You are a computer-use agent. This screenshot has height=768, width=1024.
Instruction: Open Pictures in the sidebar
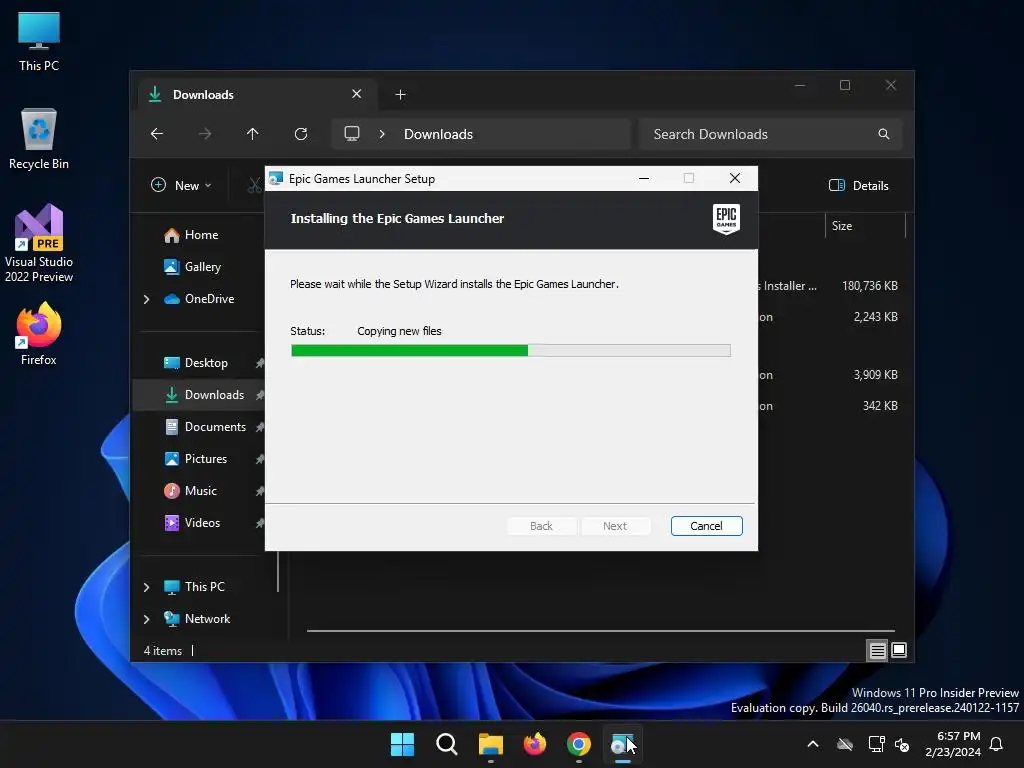[206, 459]
